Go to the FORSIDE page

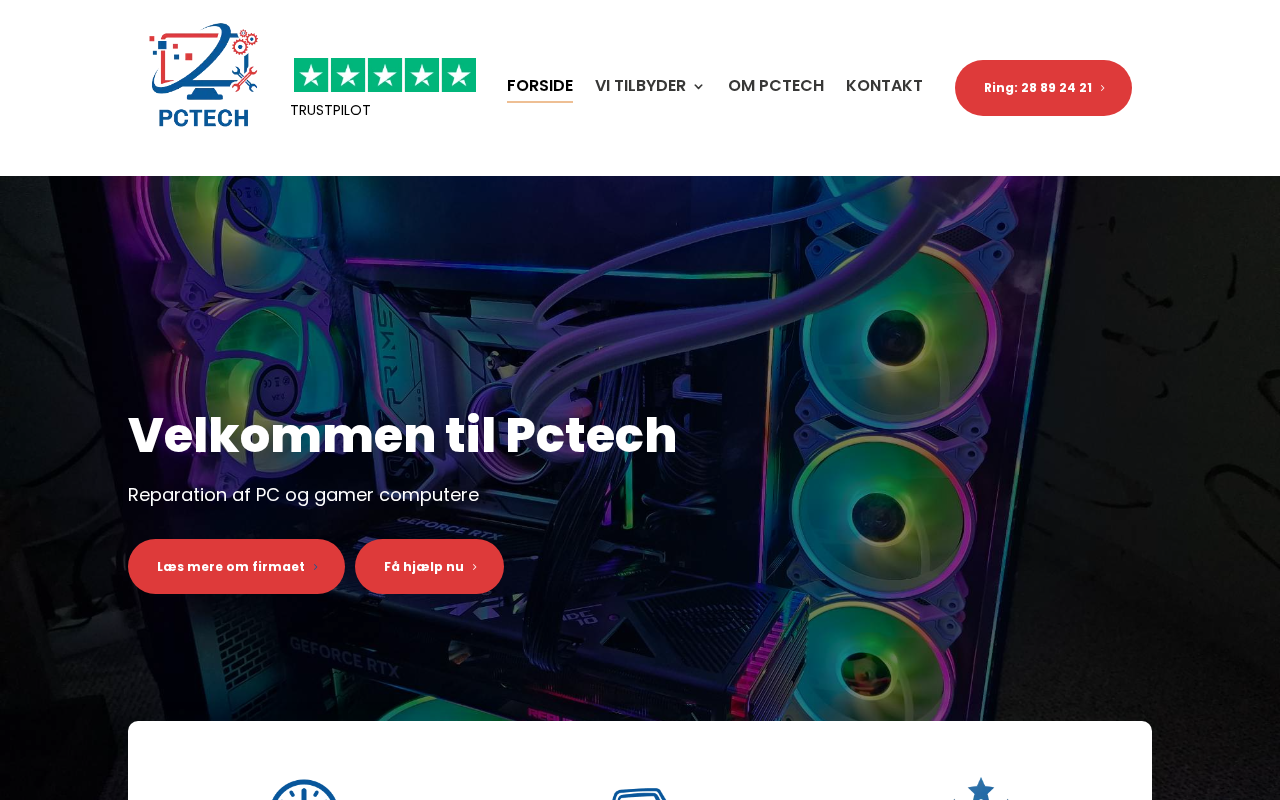pyautogui.click(x=540, y=86)
